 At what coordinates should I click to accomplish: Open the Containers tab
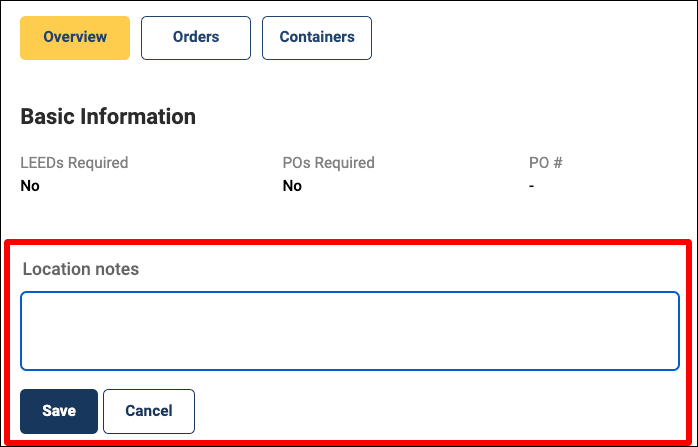tap(317, 38)
